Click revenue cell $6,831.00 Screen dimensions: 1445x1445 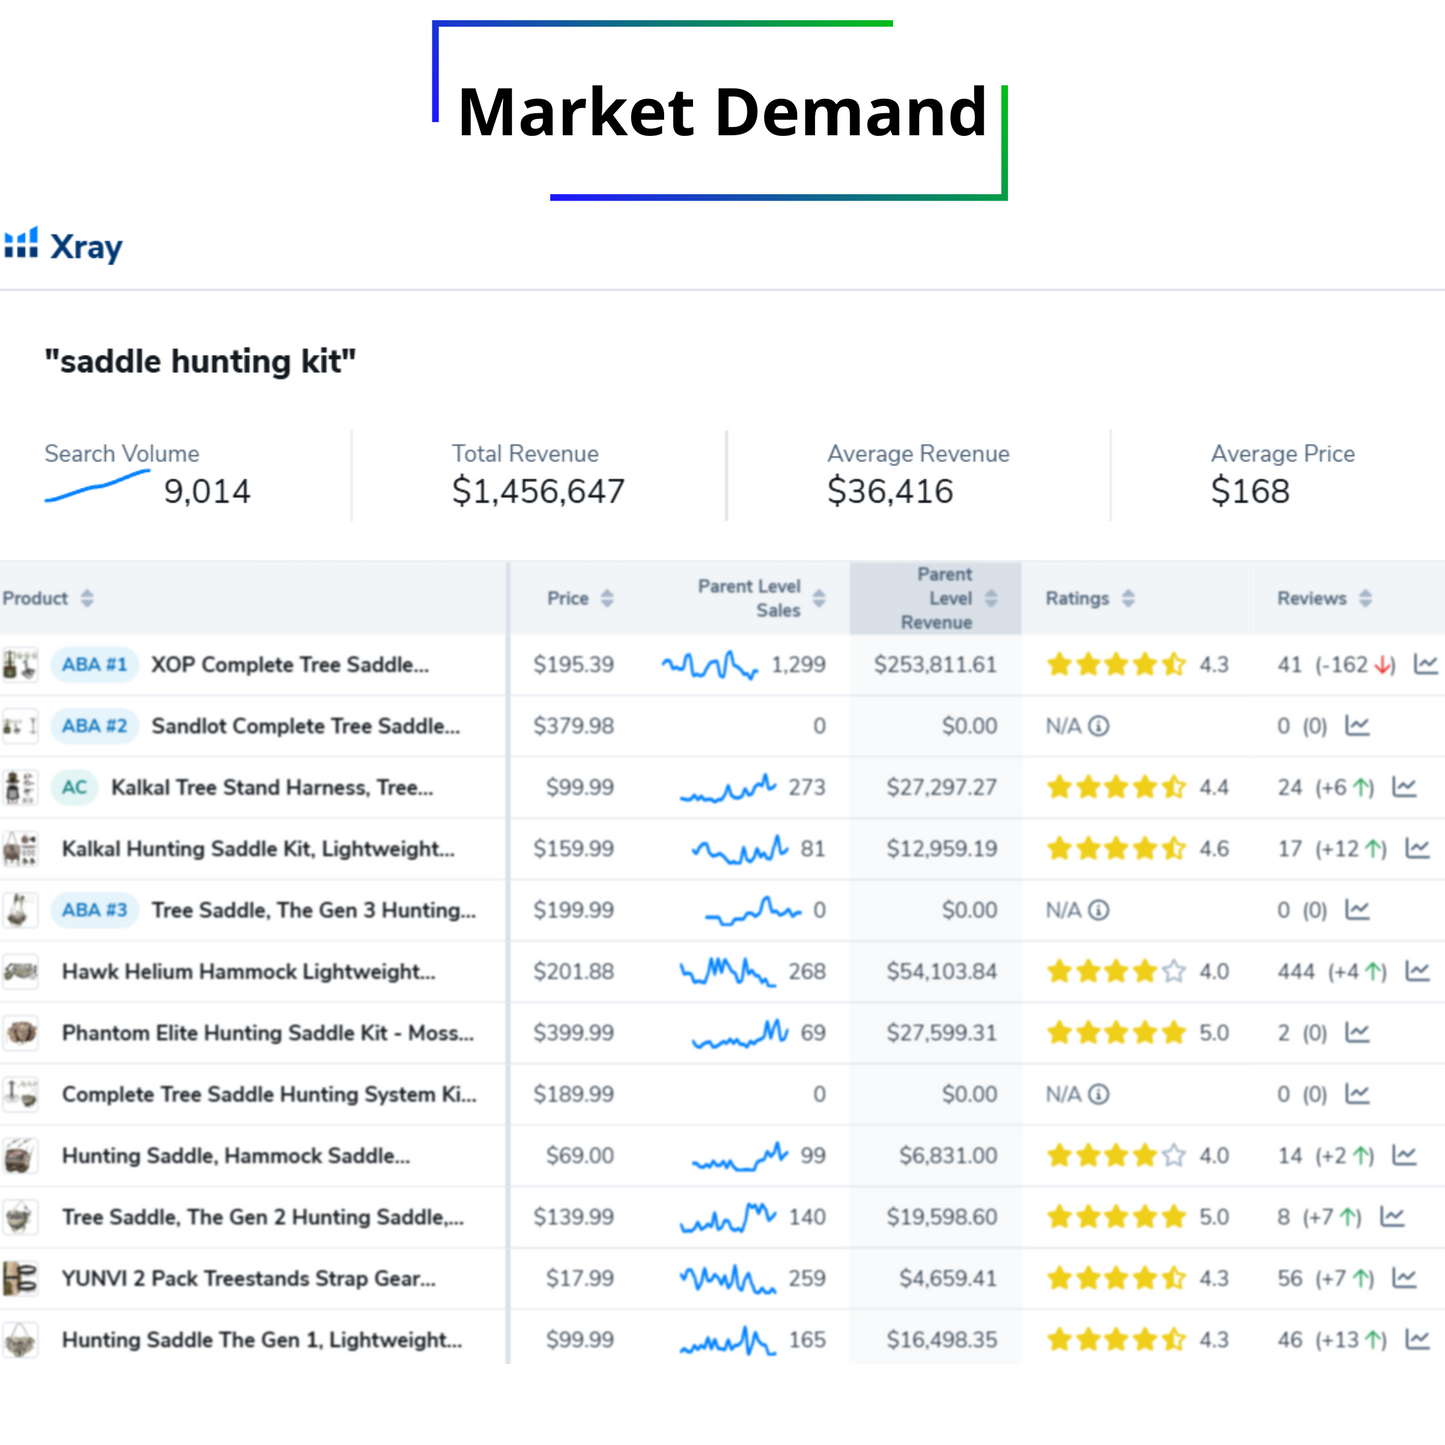click(948, 1156)
